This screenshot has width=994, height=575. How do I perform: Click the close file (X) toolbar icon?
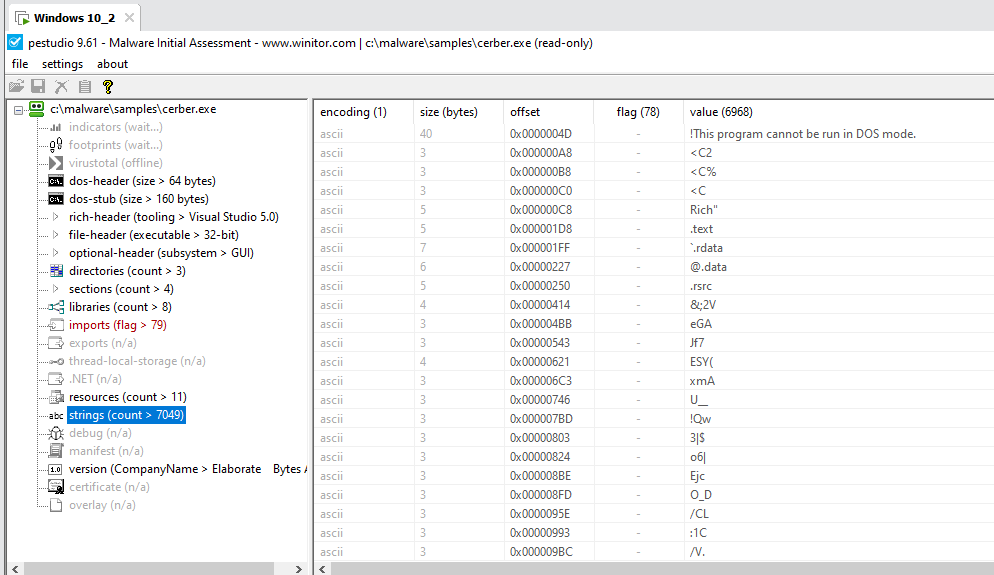(61, 86)
